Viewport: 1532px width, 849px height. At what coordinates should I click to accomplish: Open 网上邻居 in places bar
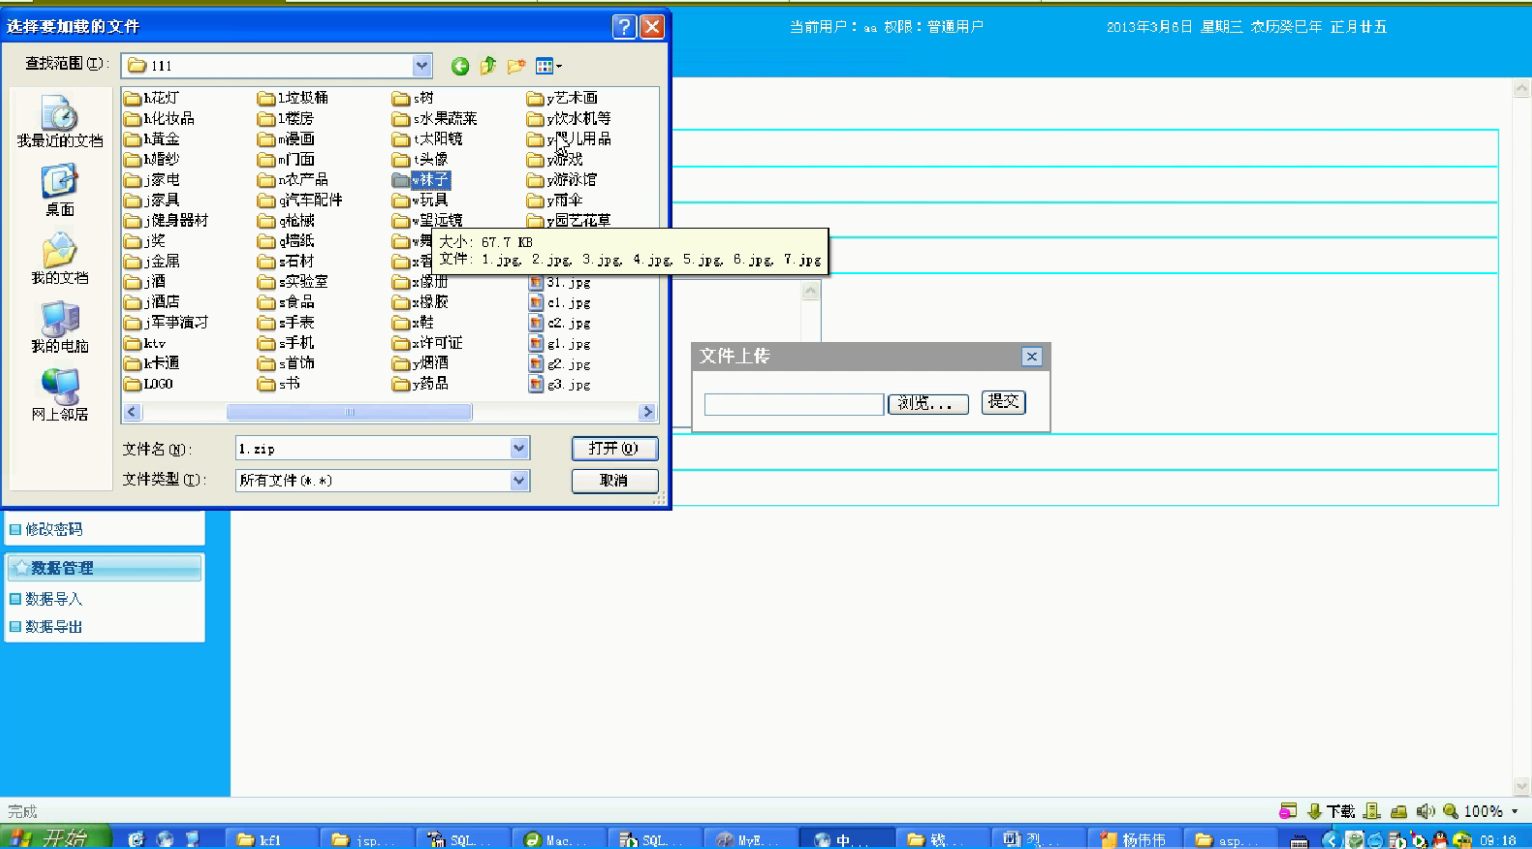(60, 394)
